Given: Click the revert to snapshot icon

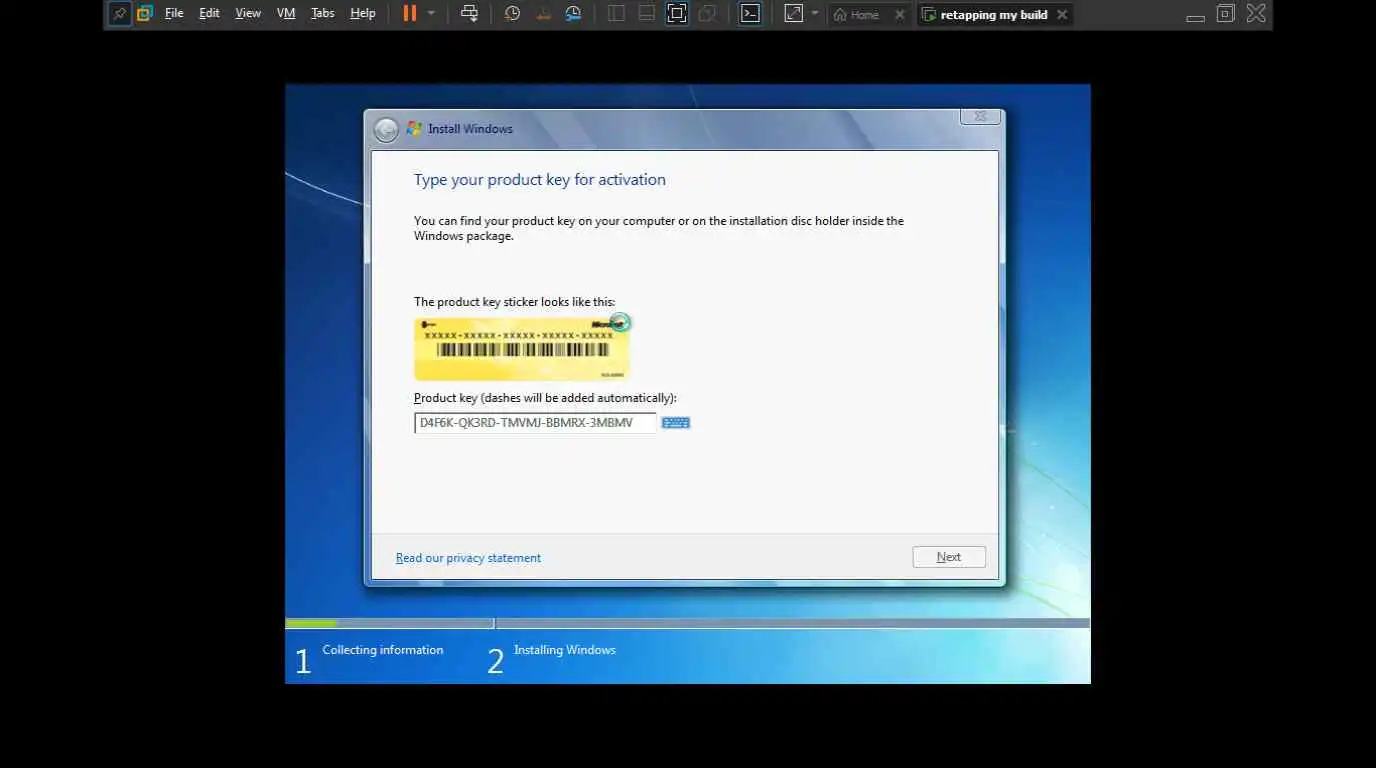Looking at the screenshot, I should pyautogui.click(x=543, y=14).
